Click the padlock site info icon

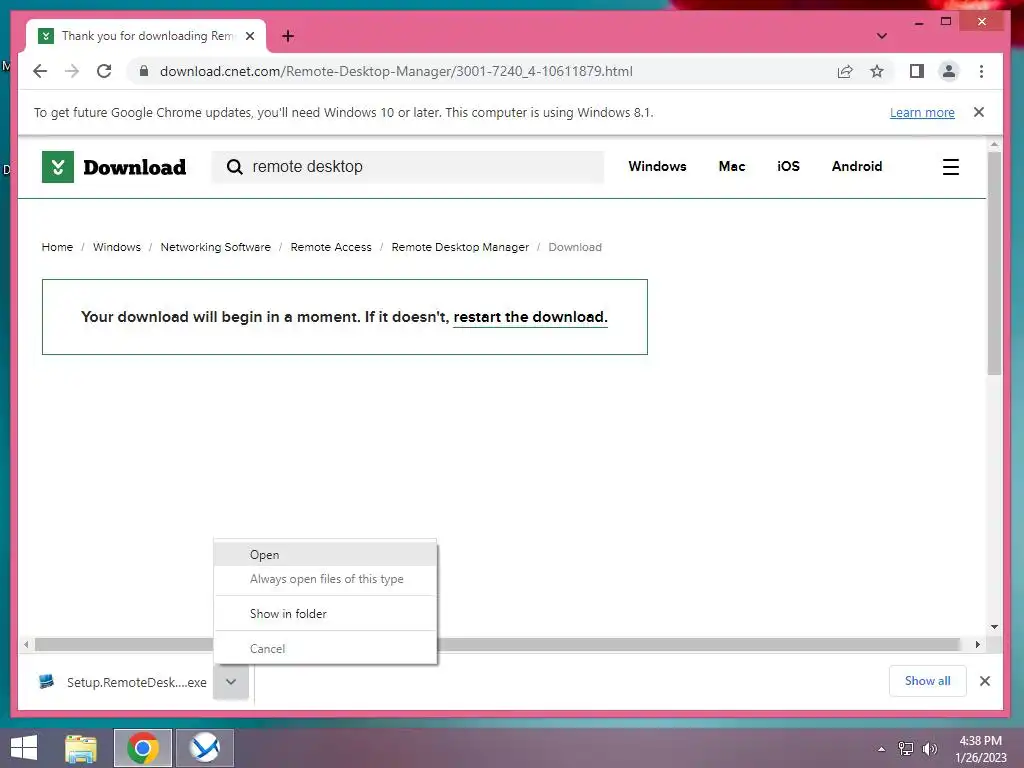tap(144, 71)
